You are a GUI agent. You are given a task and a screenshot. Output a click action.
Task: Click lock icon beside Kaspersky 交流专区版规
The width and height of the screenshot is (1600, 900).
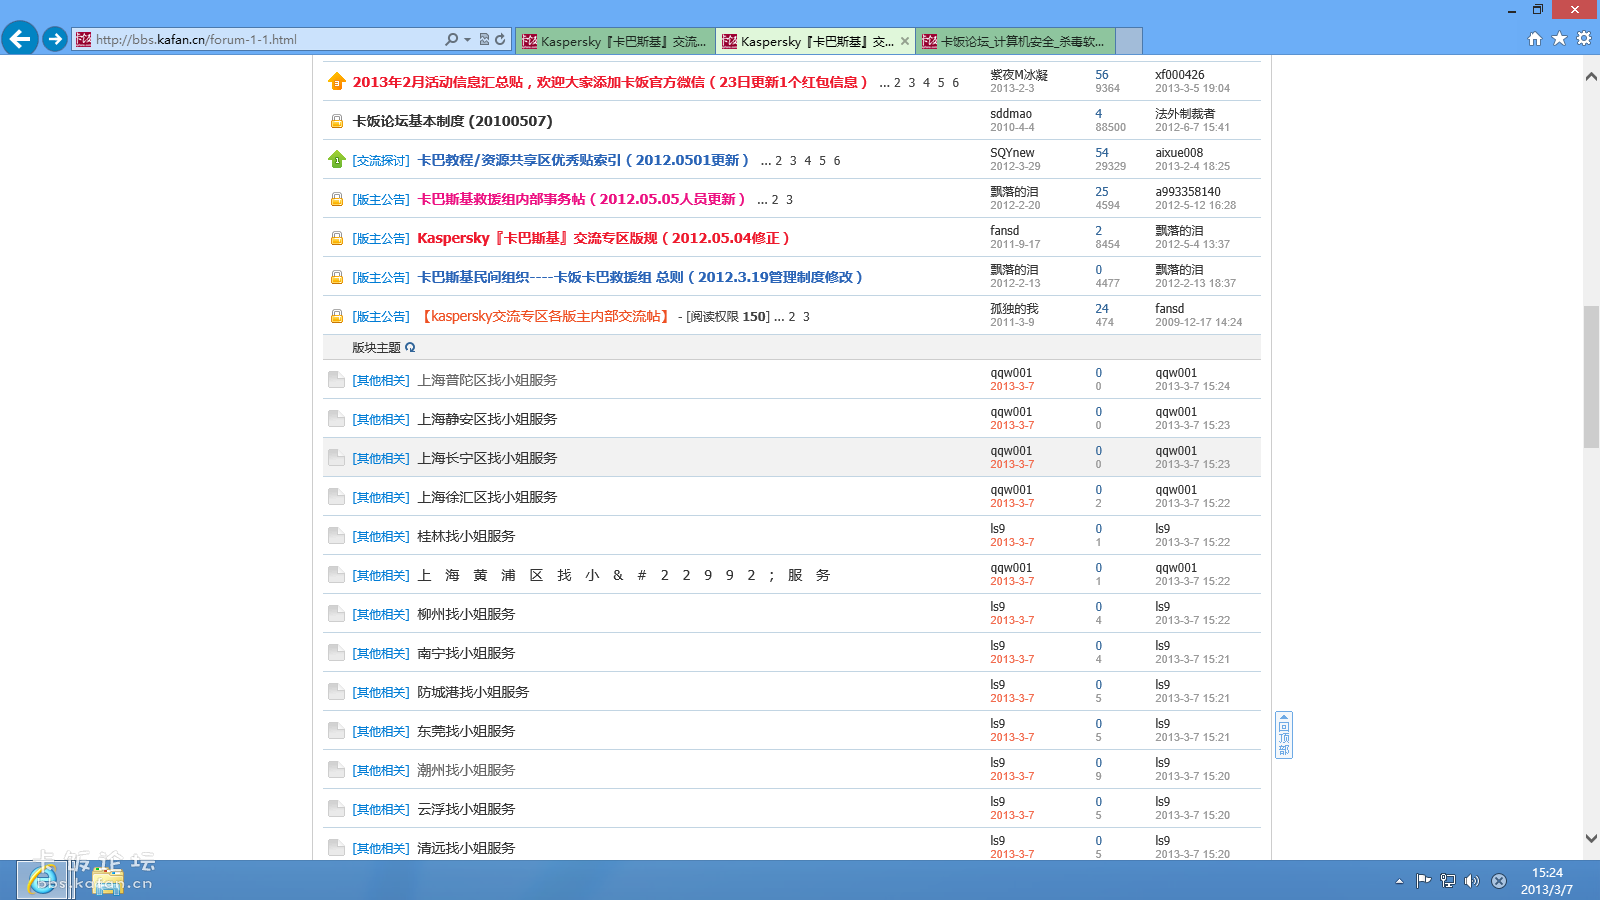click(337, 238)
